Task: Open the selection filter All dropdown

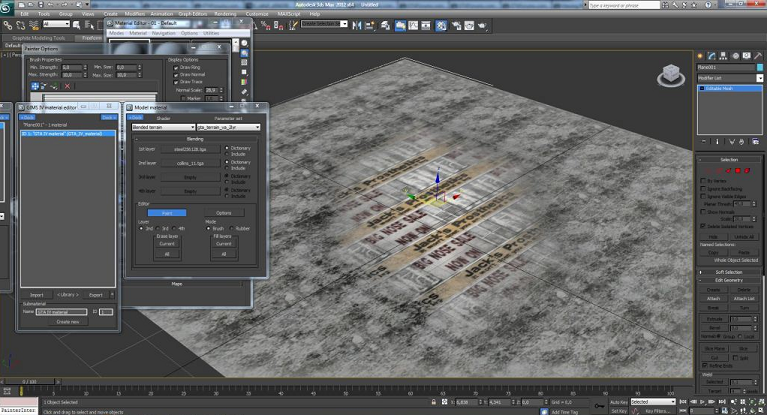Action: (x=56, y=24)
